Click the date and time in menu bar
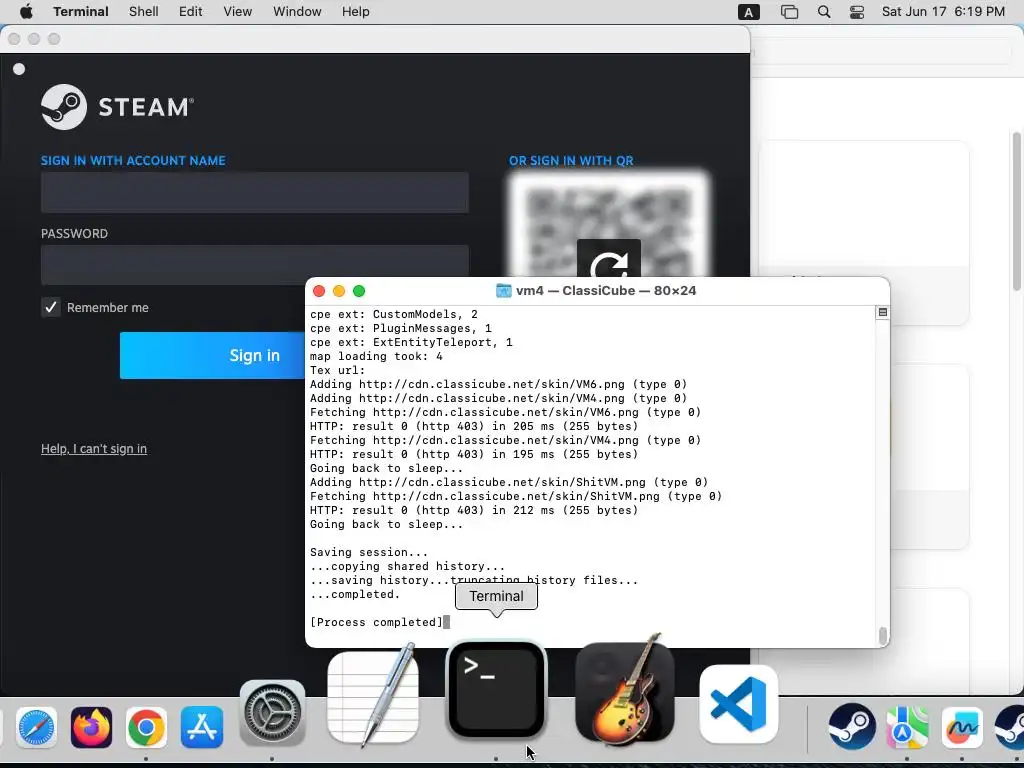The width and height of the screenshot is (1024, 768). click(x=943, y=12)
